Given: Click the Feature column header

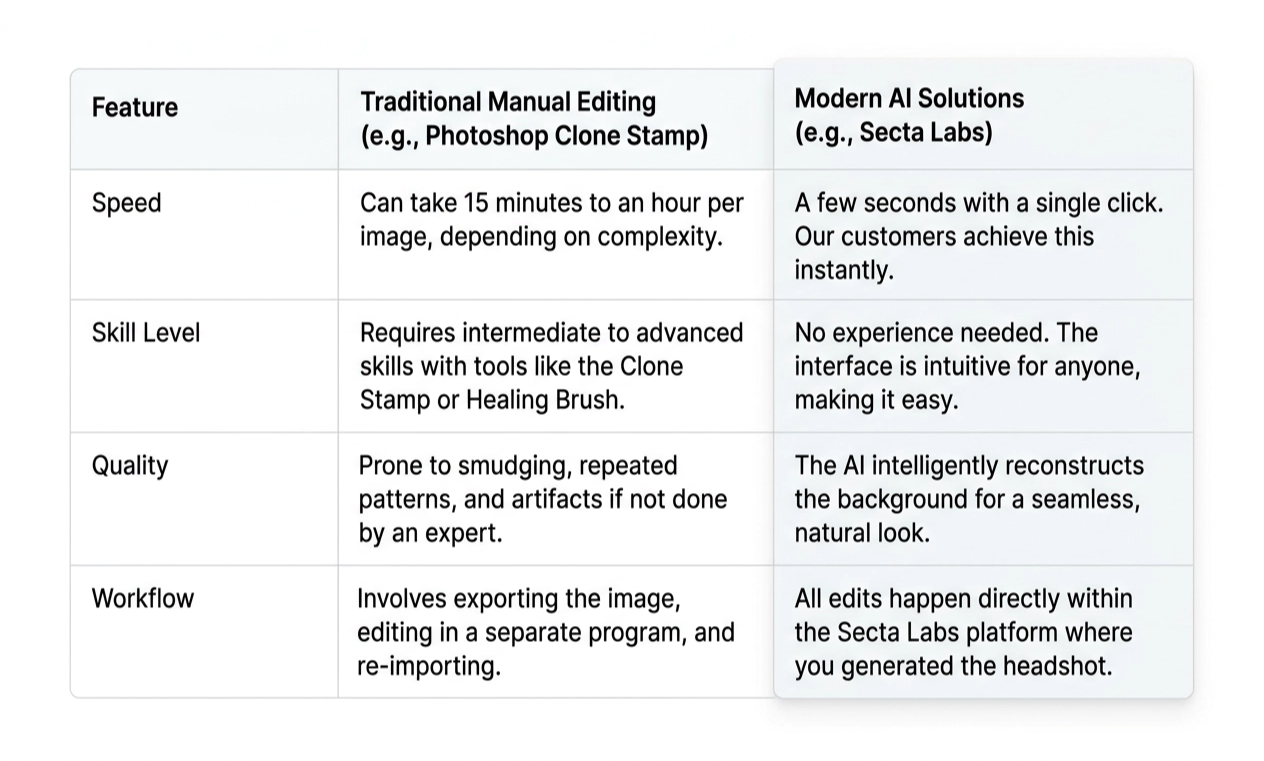Looking at the screenshot, I should point(135,107).
